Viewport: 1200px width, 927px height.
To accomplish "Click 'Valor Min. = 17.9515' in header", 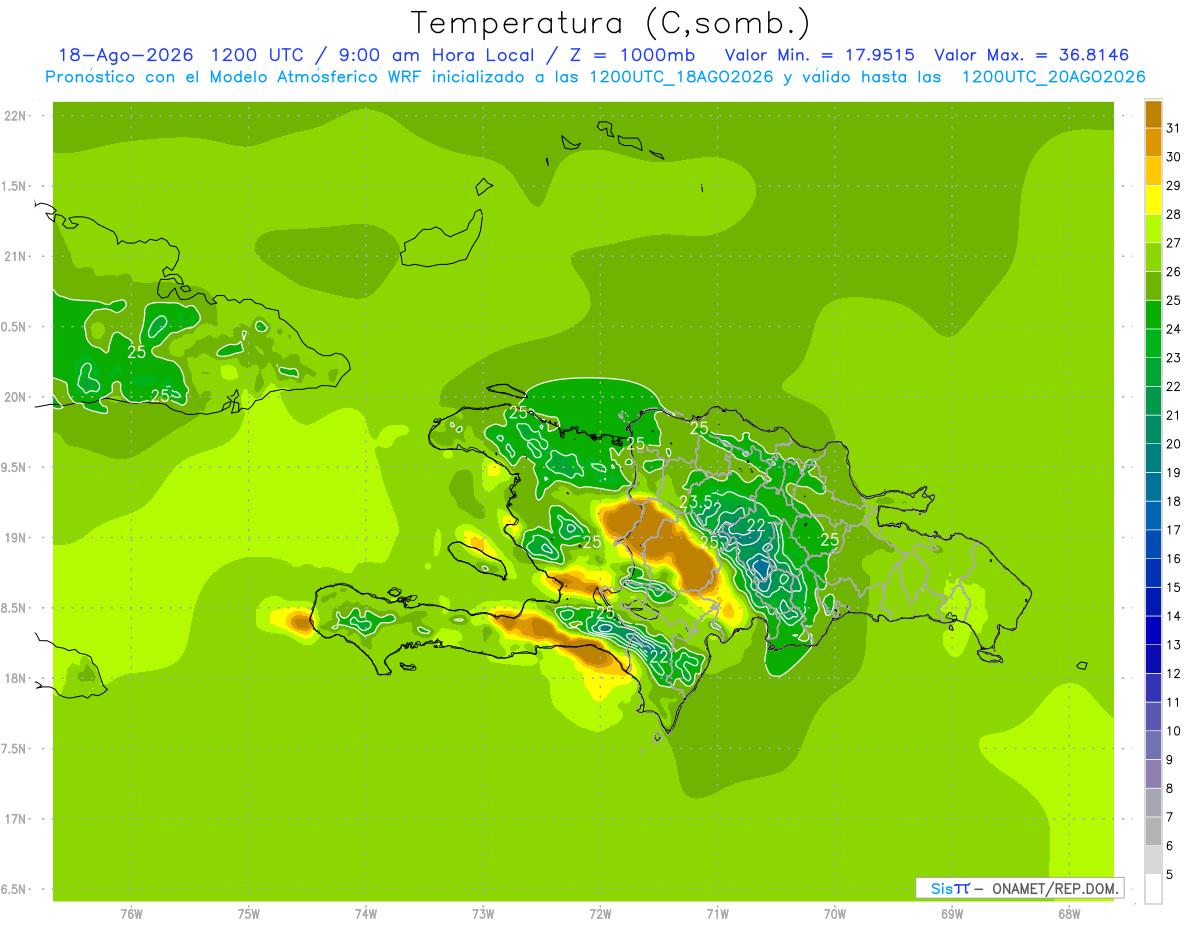I will (819, 55).
